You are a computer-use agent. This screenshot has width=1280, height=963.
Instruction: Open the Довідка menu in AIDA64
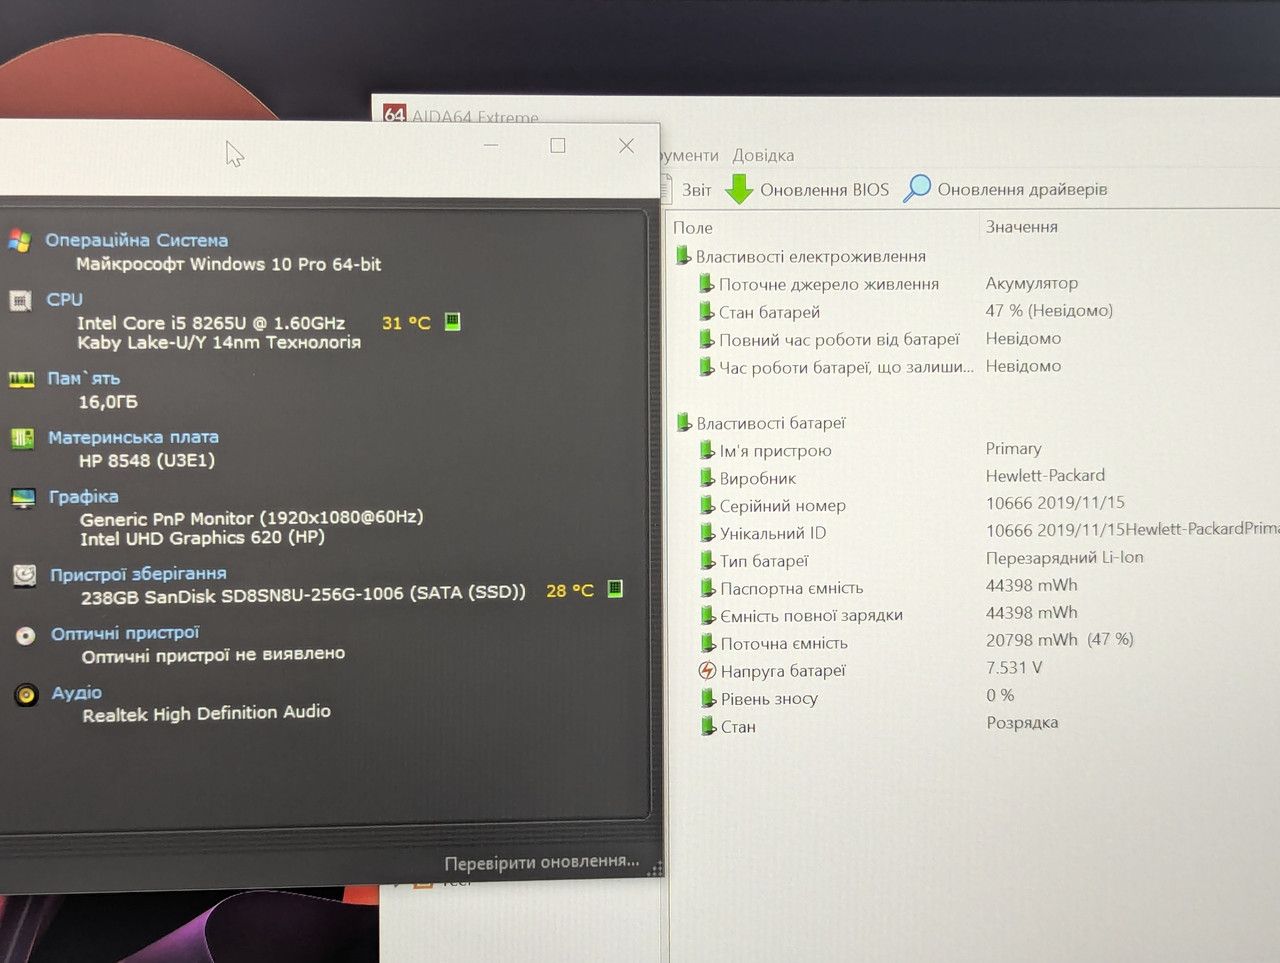click(x=763, y=155)
